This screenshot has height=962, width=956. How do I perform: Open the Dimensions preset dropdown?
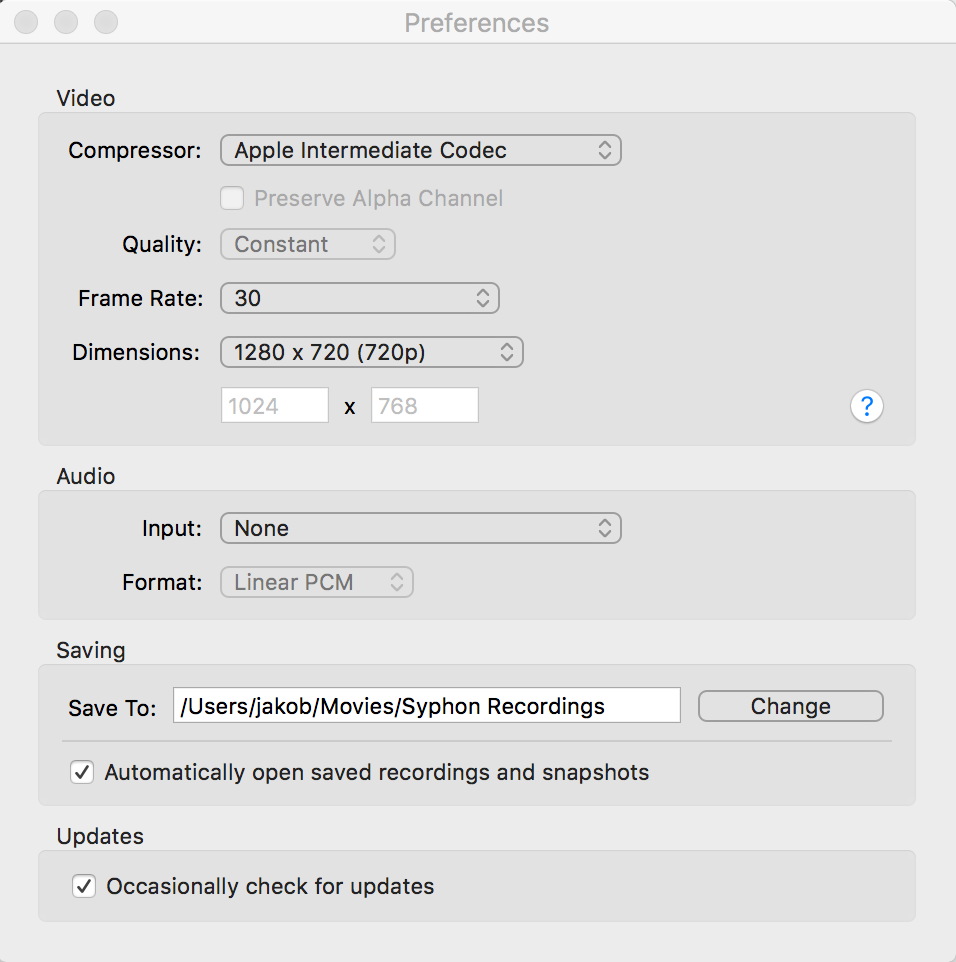click(x=371, y=352)
